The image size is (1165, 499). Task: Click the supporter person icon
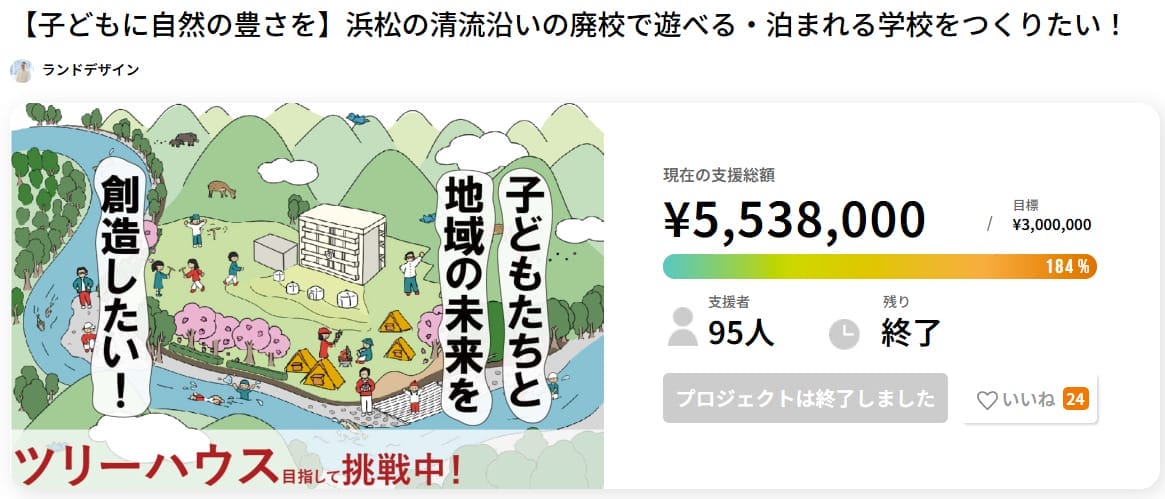click(683, 327)
